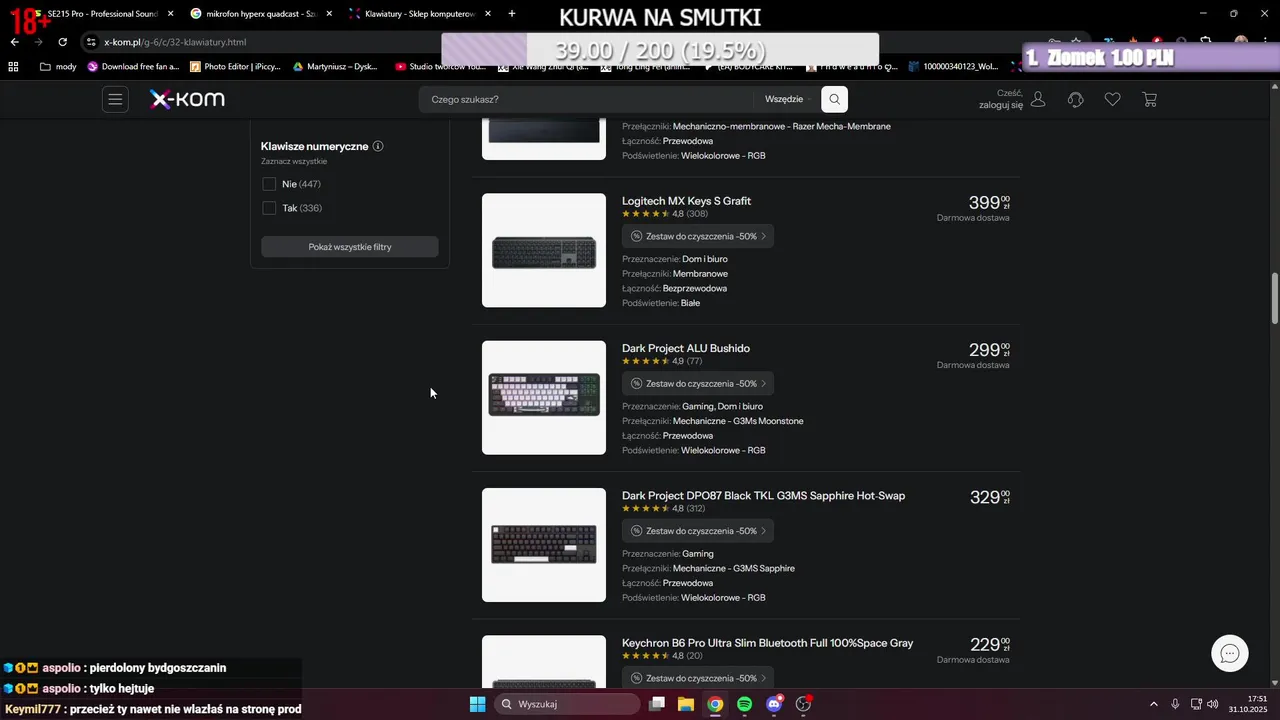This screenshot has height=720, width=1280.
Task: Expand Zestaw do czyszczenia for Logitech MX Keys
Action: (x=697, y=236)
